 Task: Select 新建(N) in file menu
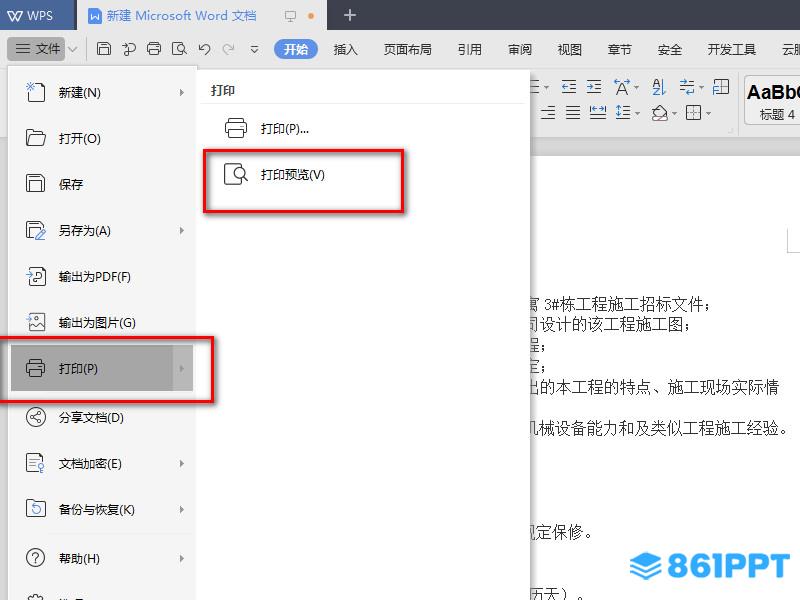point(102,92)
